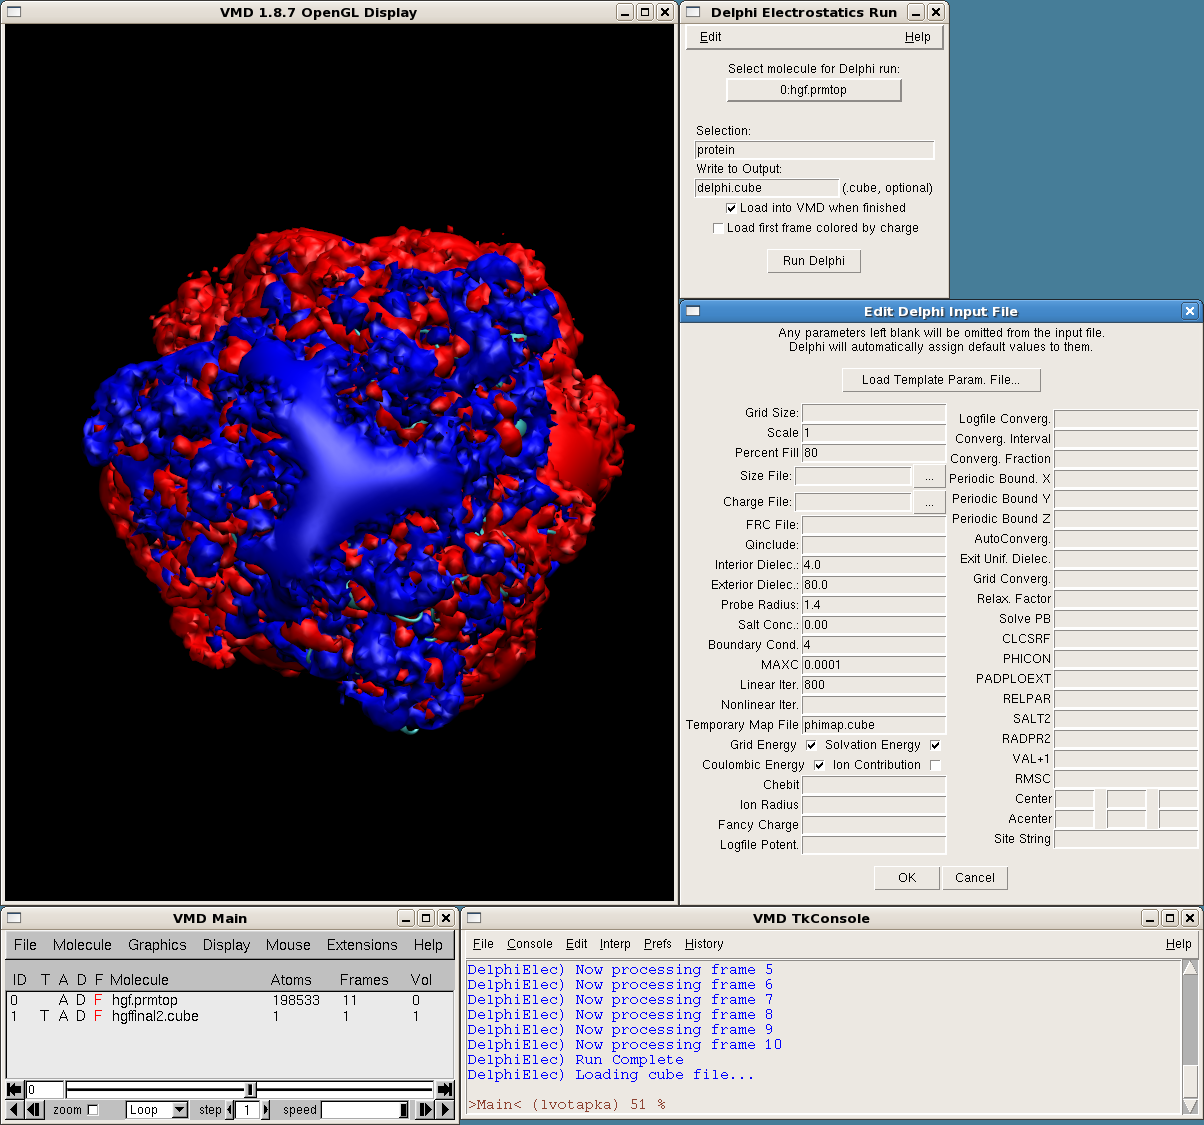Jump to the last animation frame
Viewport: 1204px width, 1125px height.
(x=445, y=1089)
